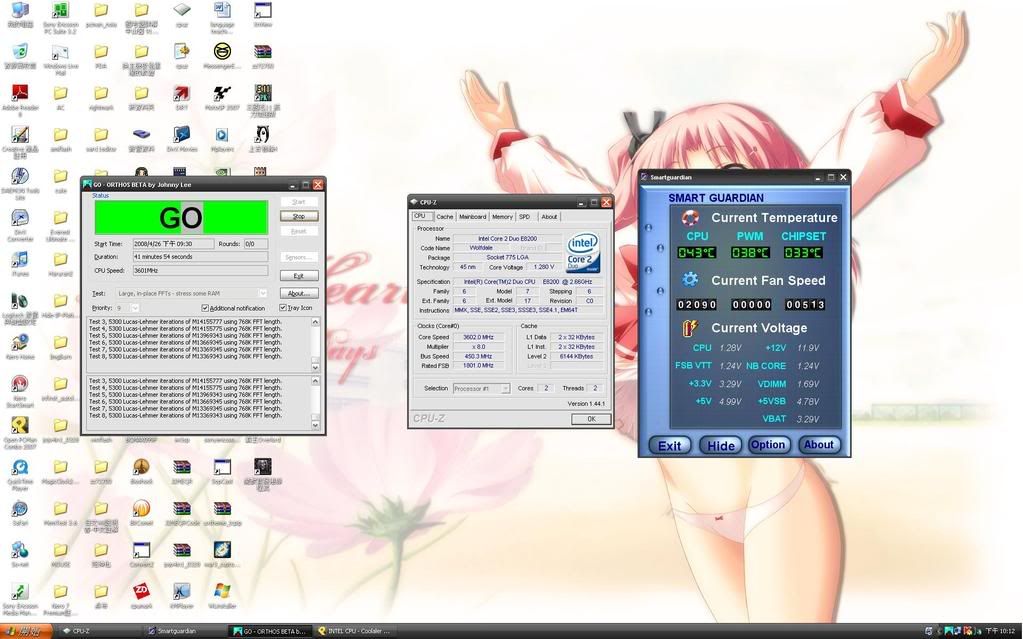Open Smartguardian Option settings
The height and width of the screenshot is (639, 1023).
768,444
